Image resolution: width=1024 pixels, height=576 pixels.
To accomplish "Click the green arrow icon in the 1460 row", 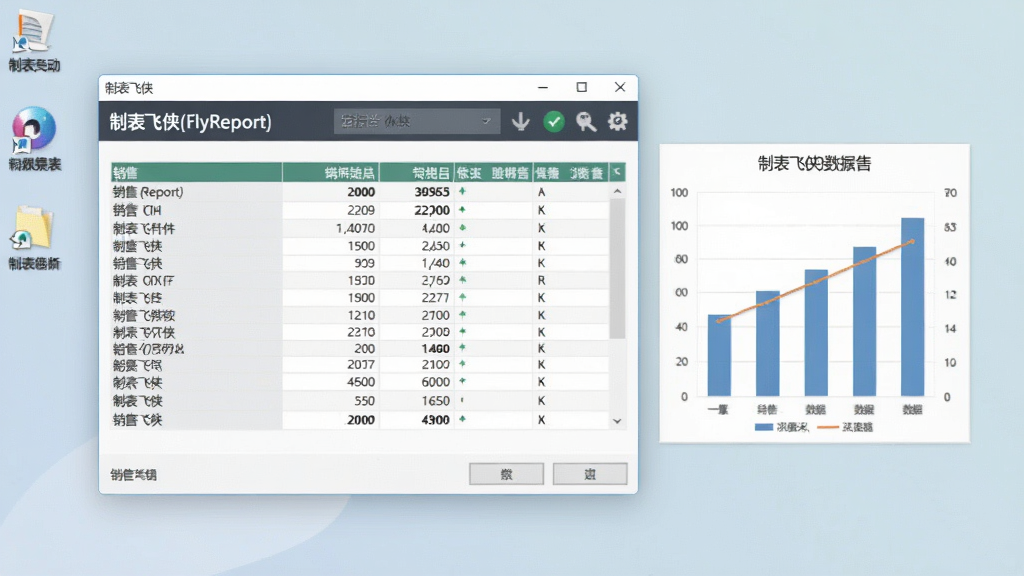I will click(x=462, y=348).
